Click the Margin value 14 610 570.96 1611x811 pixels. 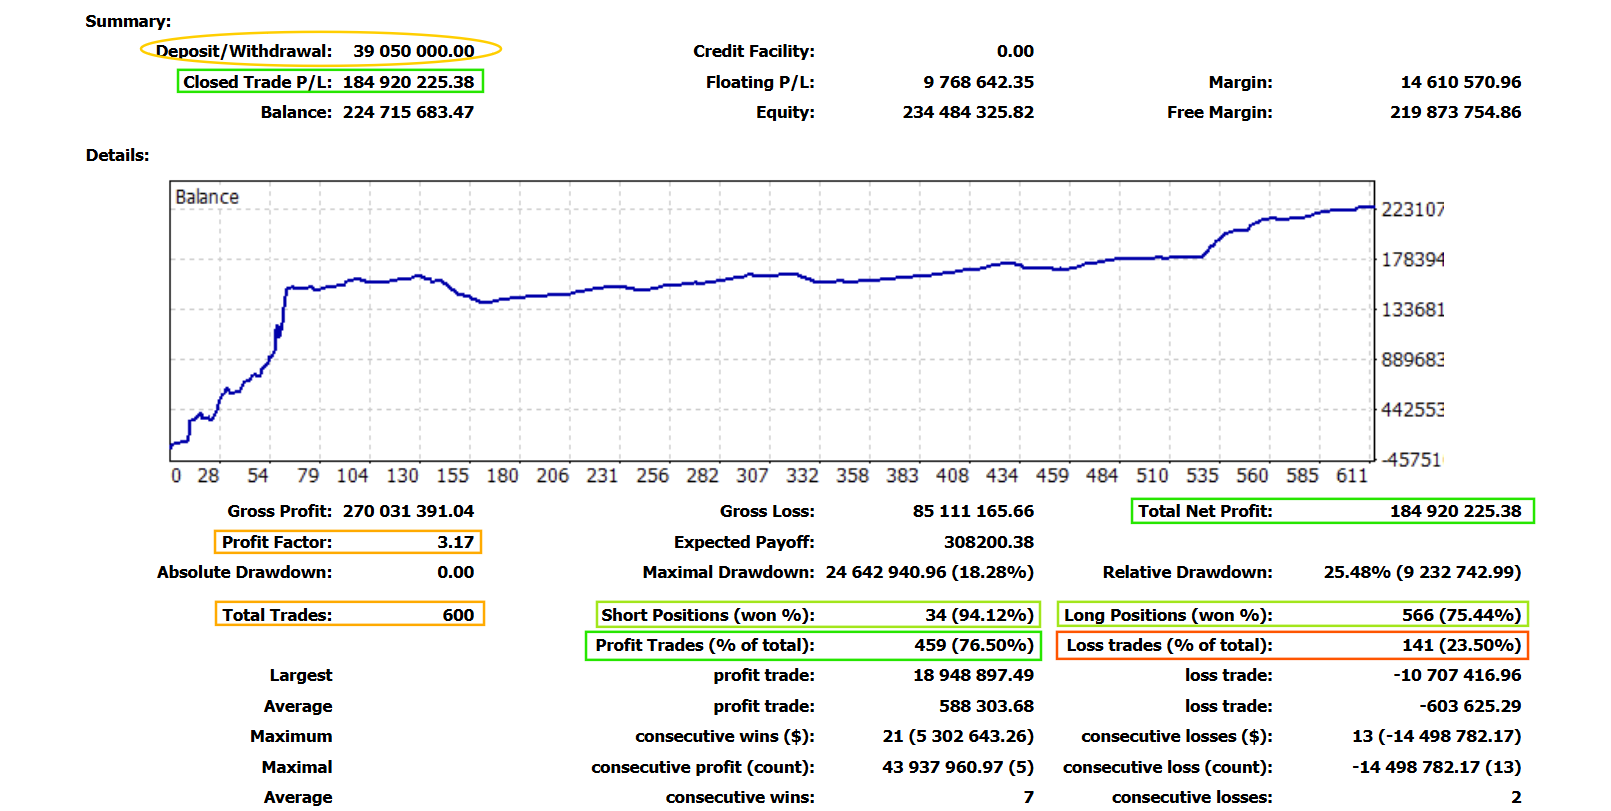pos(1460,82)
